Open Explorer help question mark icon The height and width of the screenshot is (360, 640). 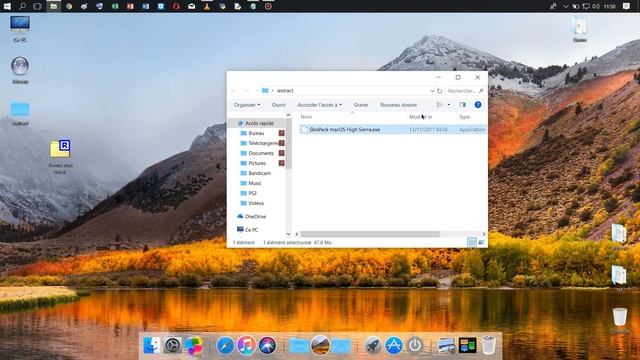[x=478, y=105]
